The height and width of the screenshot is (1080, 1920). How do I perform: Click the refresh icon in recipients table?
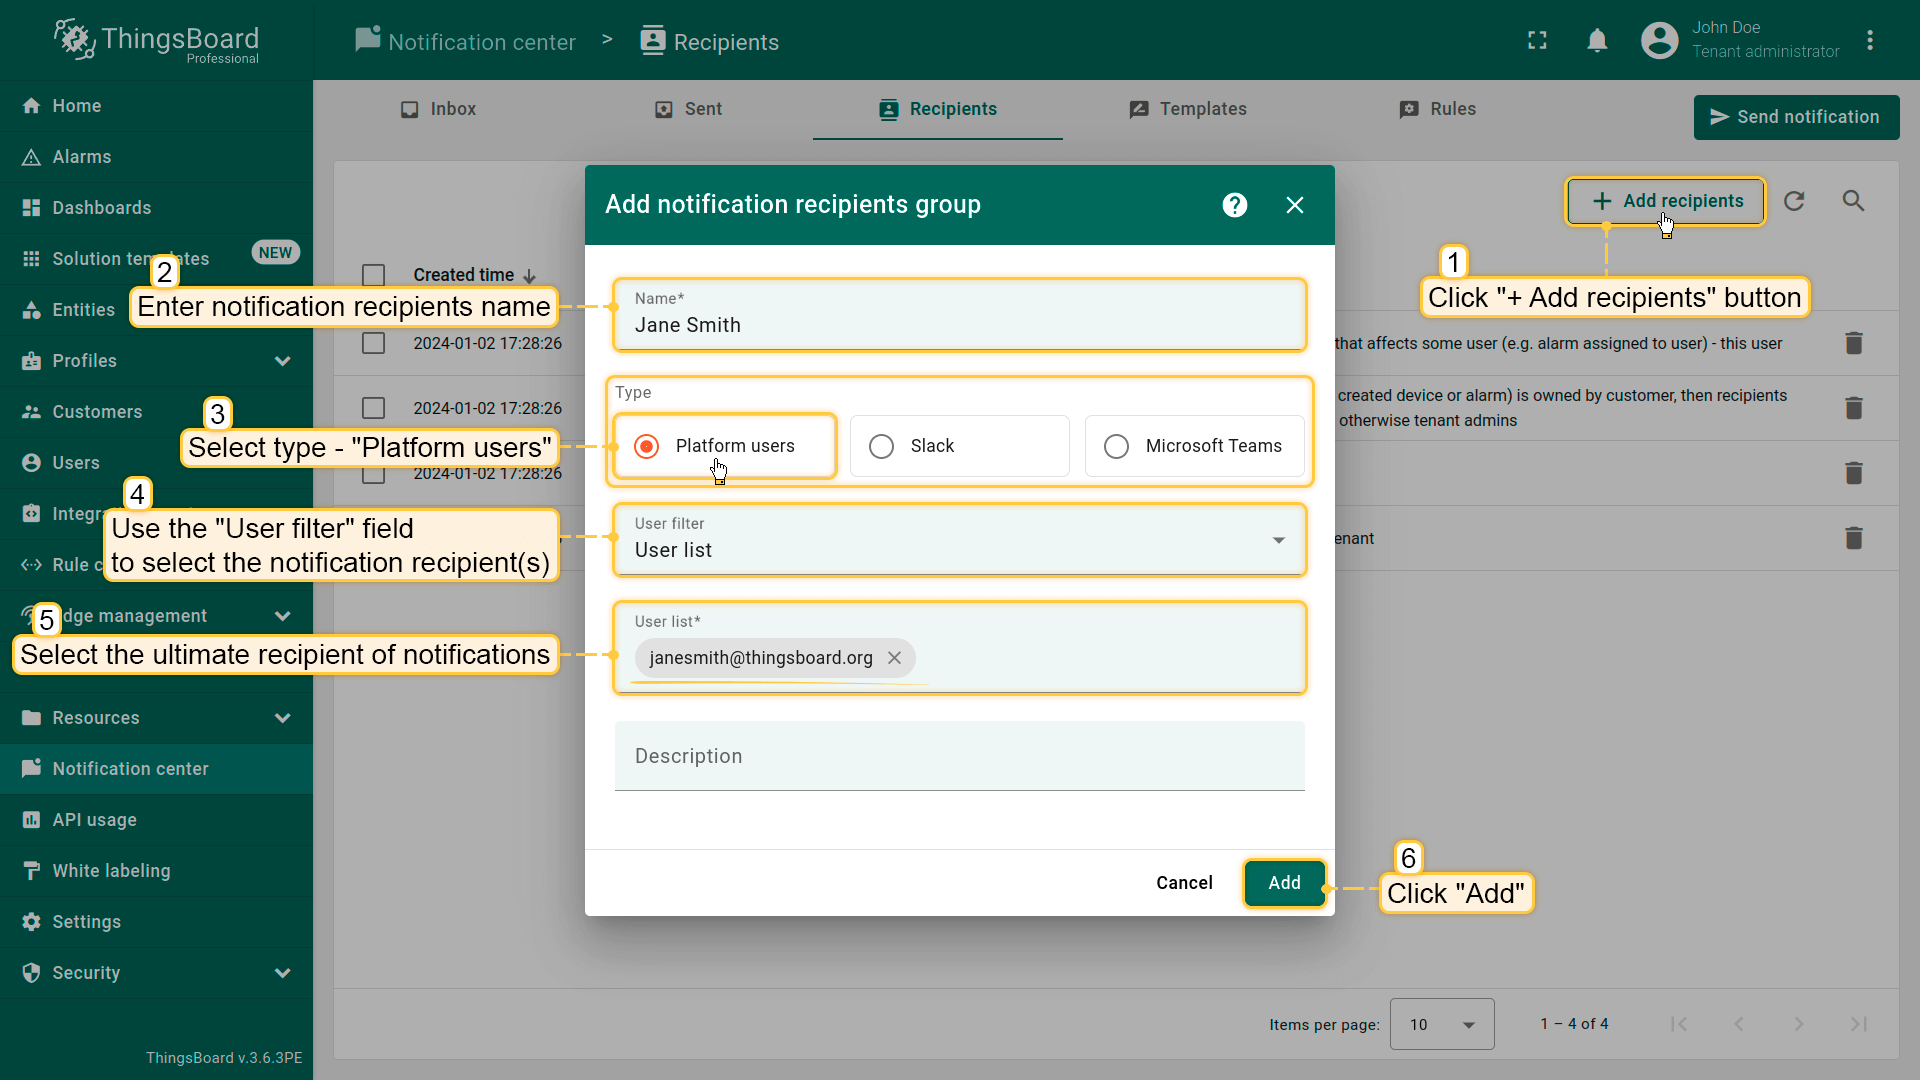click(1794, 201)
